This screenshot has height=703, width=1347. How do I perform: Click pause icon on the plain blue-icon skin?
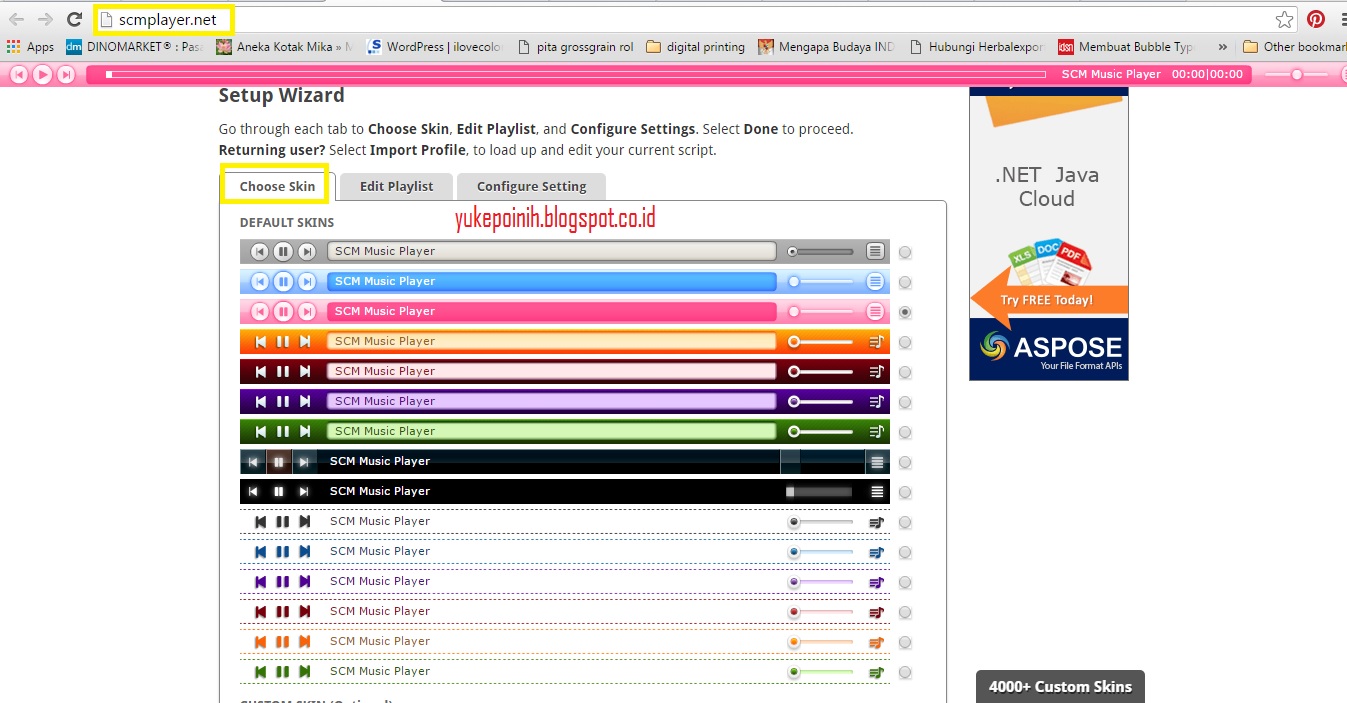tap(283, 551)
